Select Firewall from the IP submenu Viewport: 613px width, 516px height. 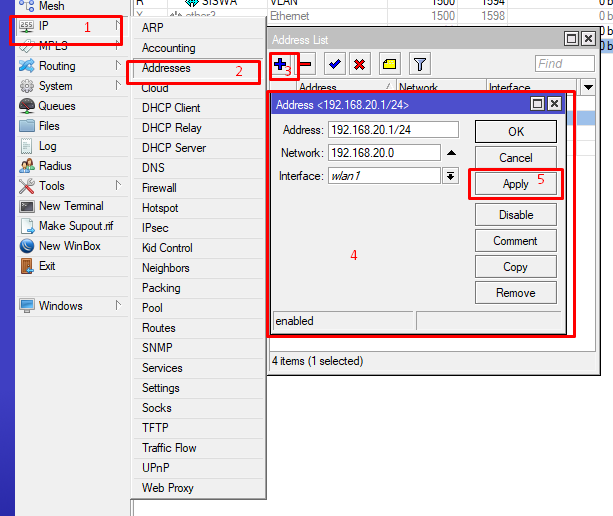point(159,188)
